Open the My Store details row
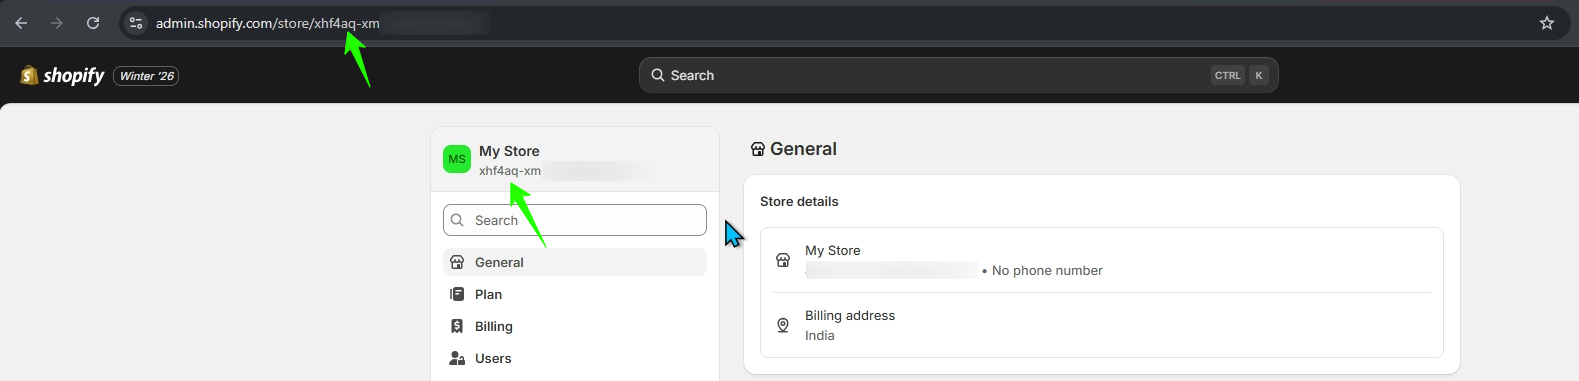Screen dimensions: 1579x381 (x=1102, y=260)
